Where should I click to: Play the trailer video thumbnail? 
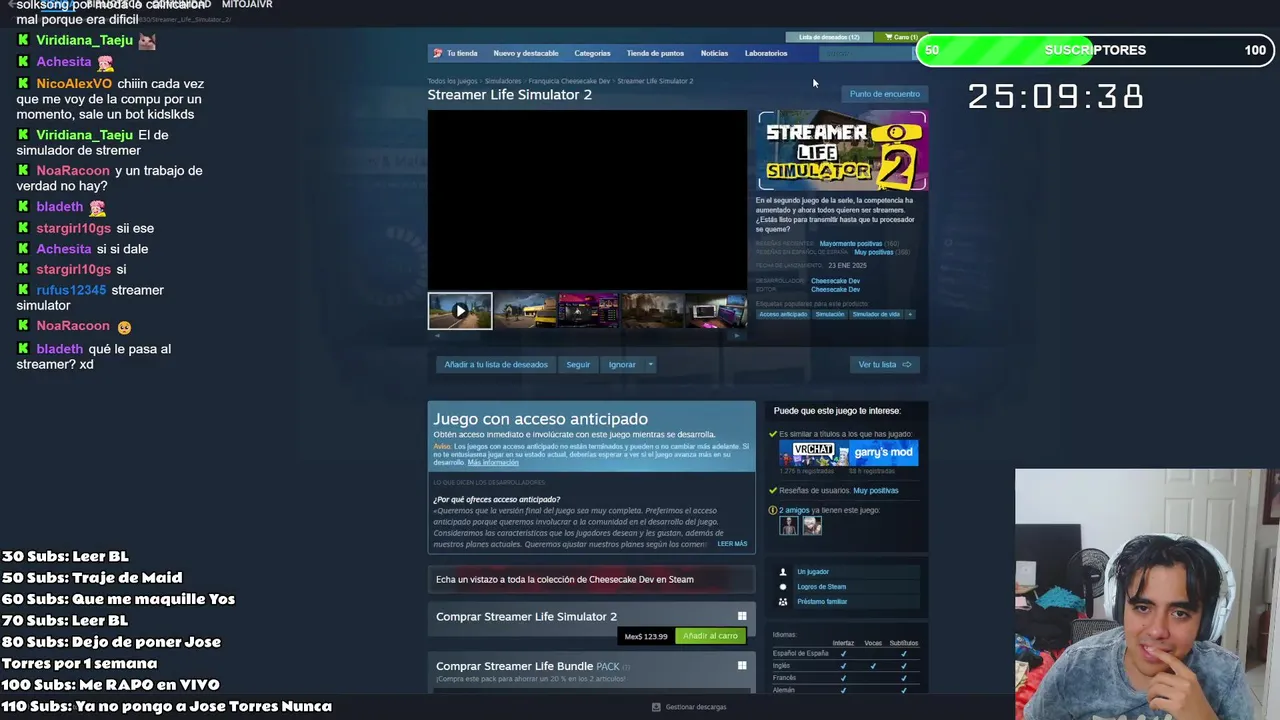coord(460,311)
